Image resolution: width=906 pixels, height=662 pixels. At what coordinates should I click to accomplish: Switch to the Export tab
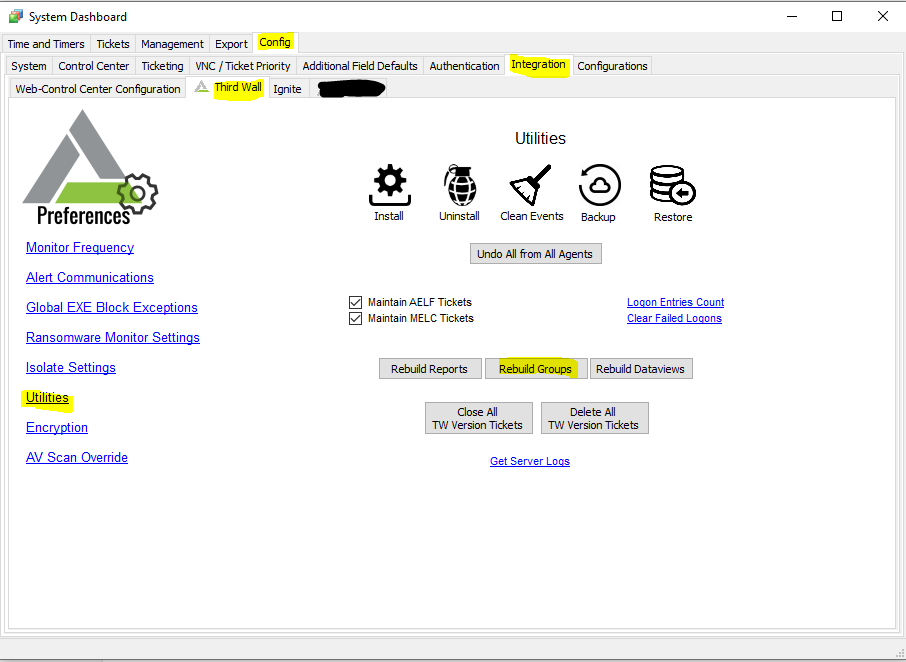point(231,44)
